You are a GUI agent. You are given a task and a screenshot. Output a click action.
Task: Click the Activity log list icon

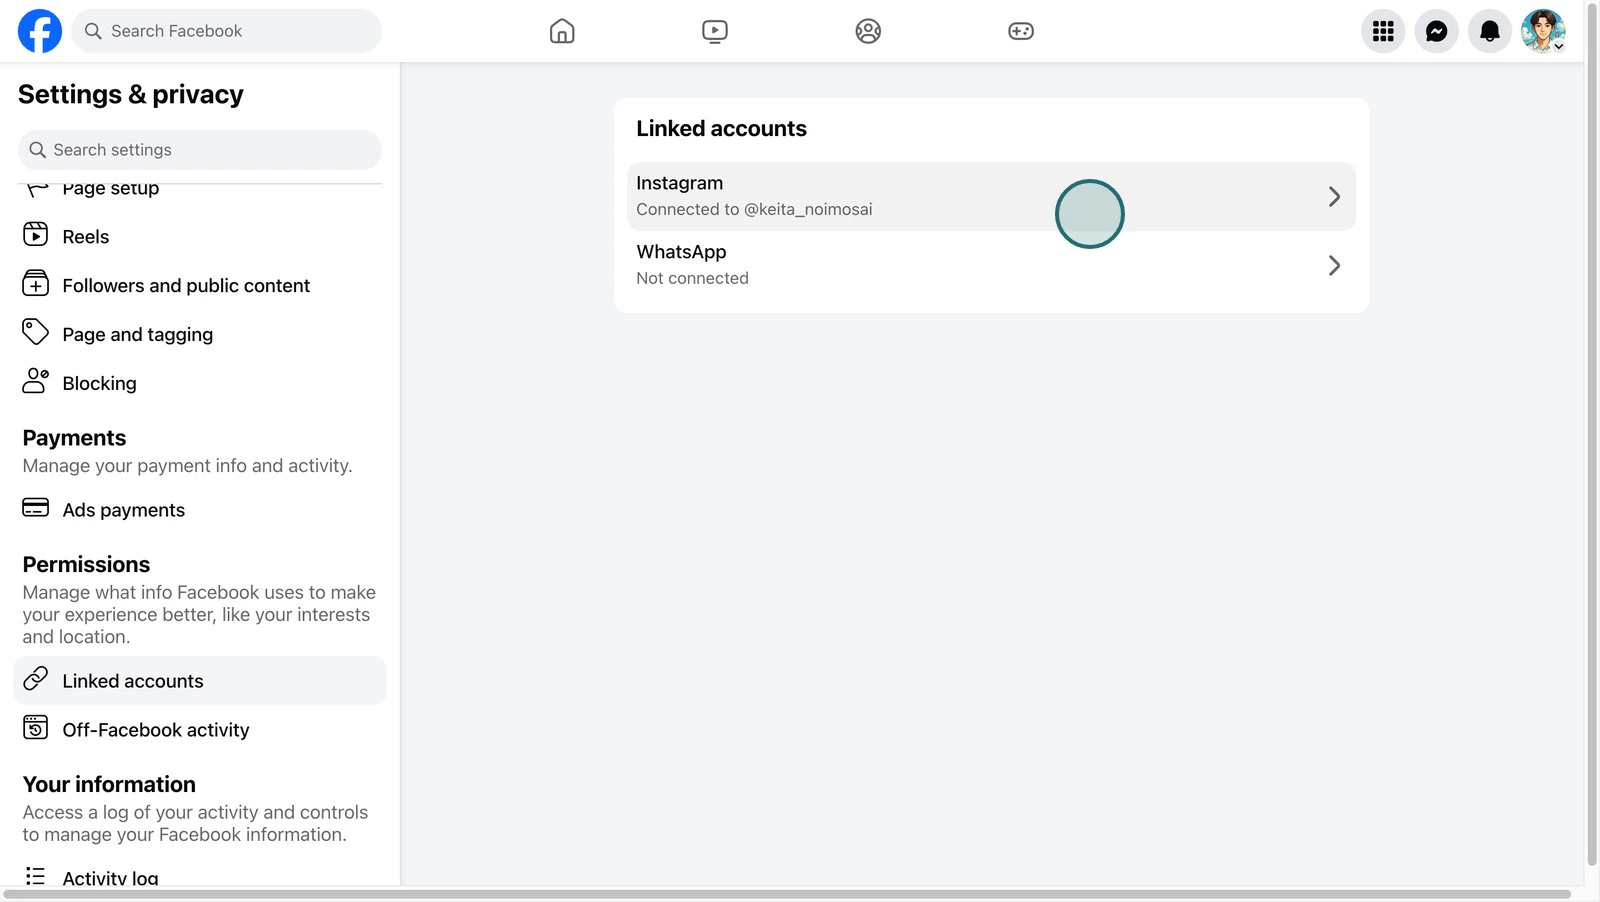(35, 876)
